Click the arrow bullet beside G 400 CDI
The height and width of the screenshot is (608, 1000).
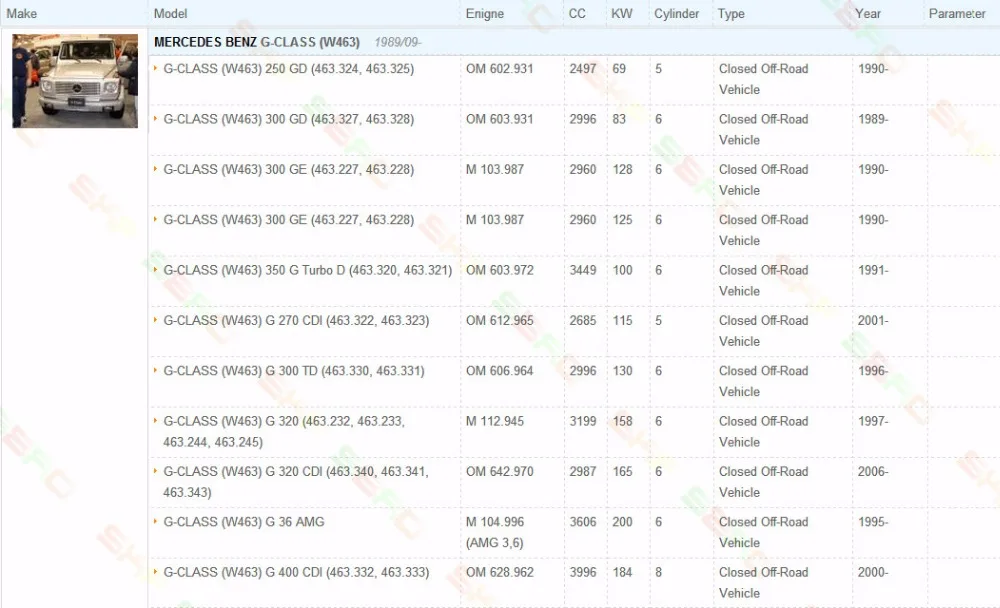coord(155,572)
